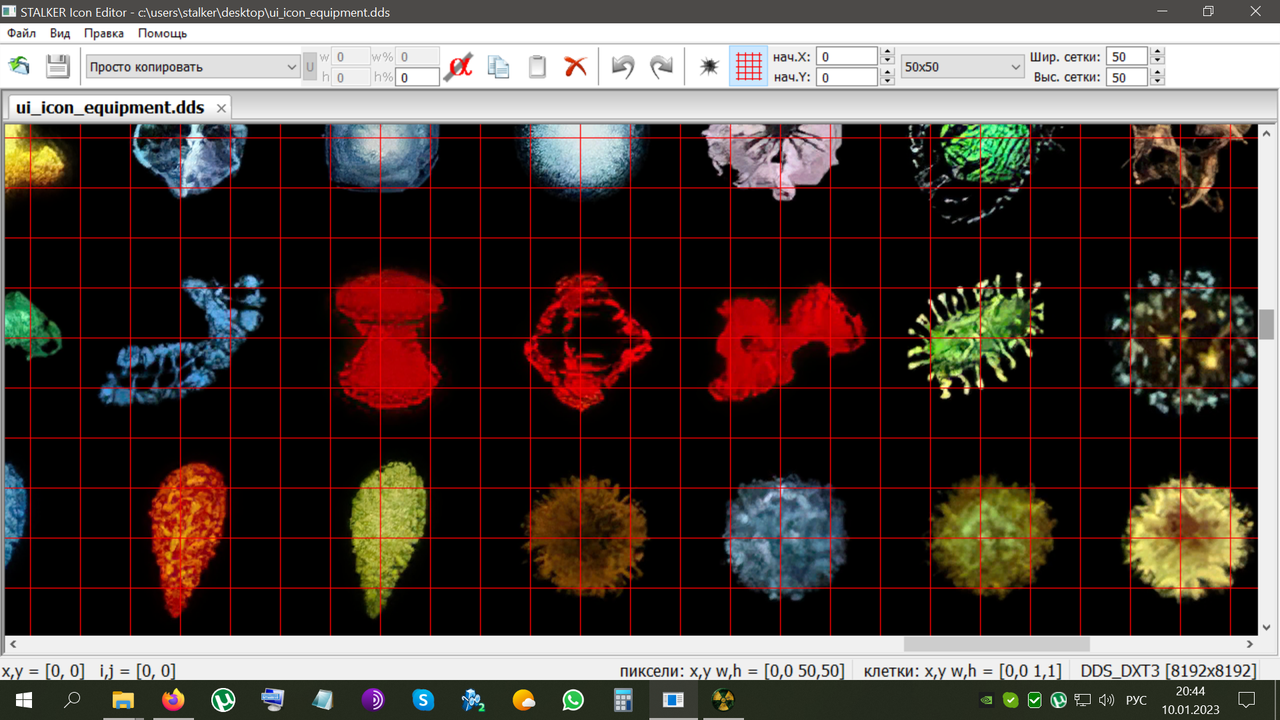This screenshot has width=1280, height=720.
Task: Click the black splash star icon
Action: 709,67
